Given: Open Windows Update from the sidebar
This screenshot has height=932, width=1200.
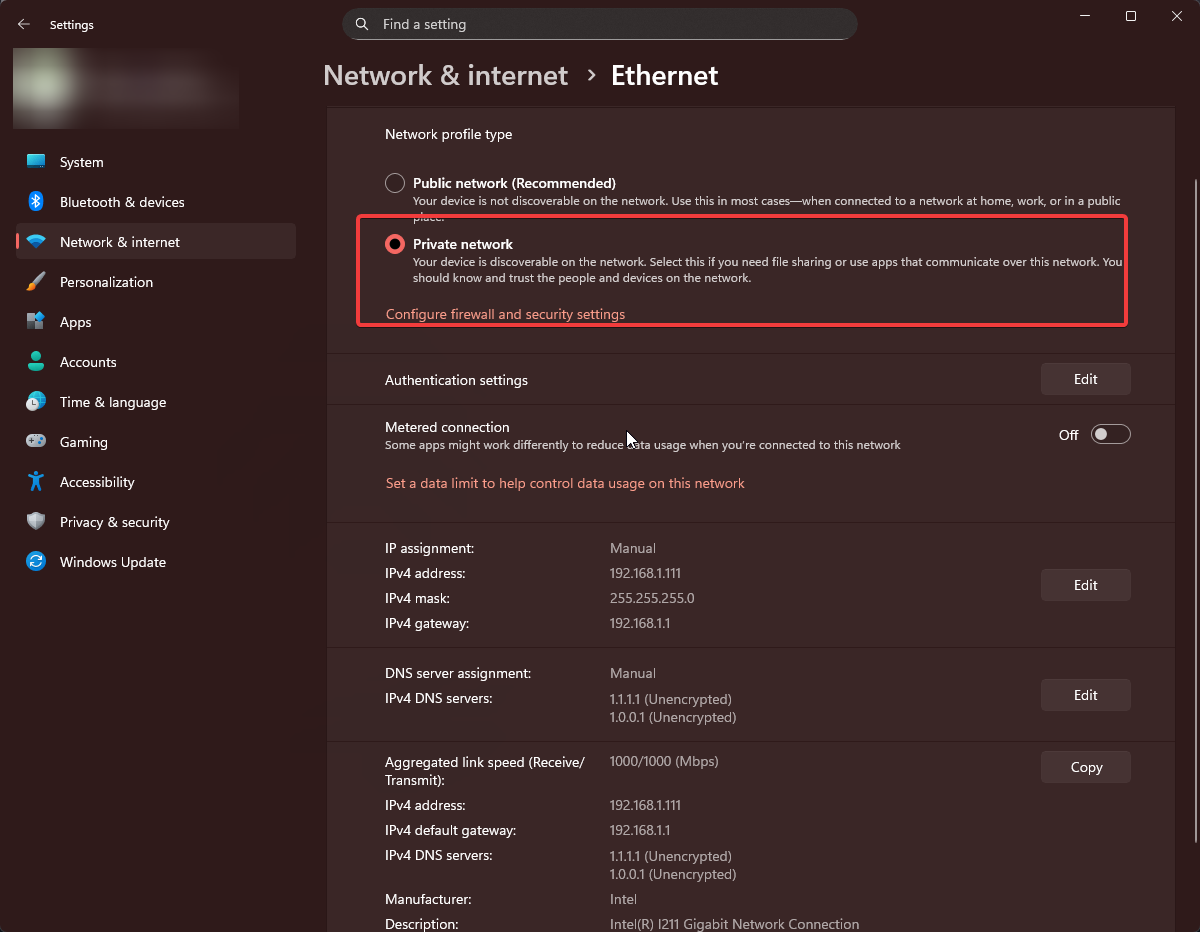Looking at the screenshot, I should point(112,561).
